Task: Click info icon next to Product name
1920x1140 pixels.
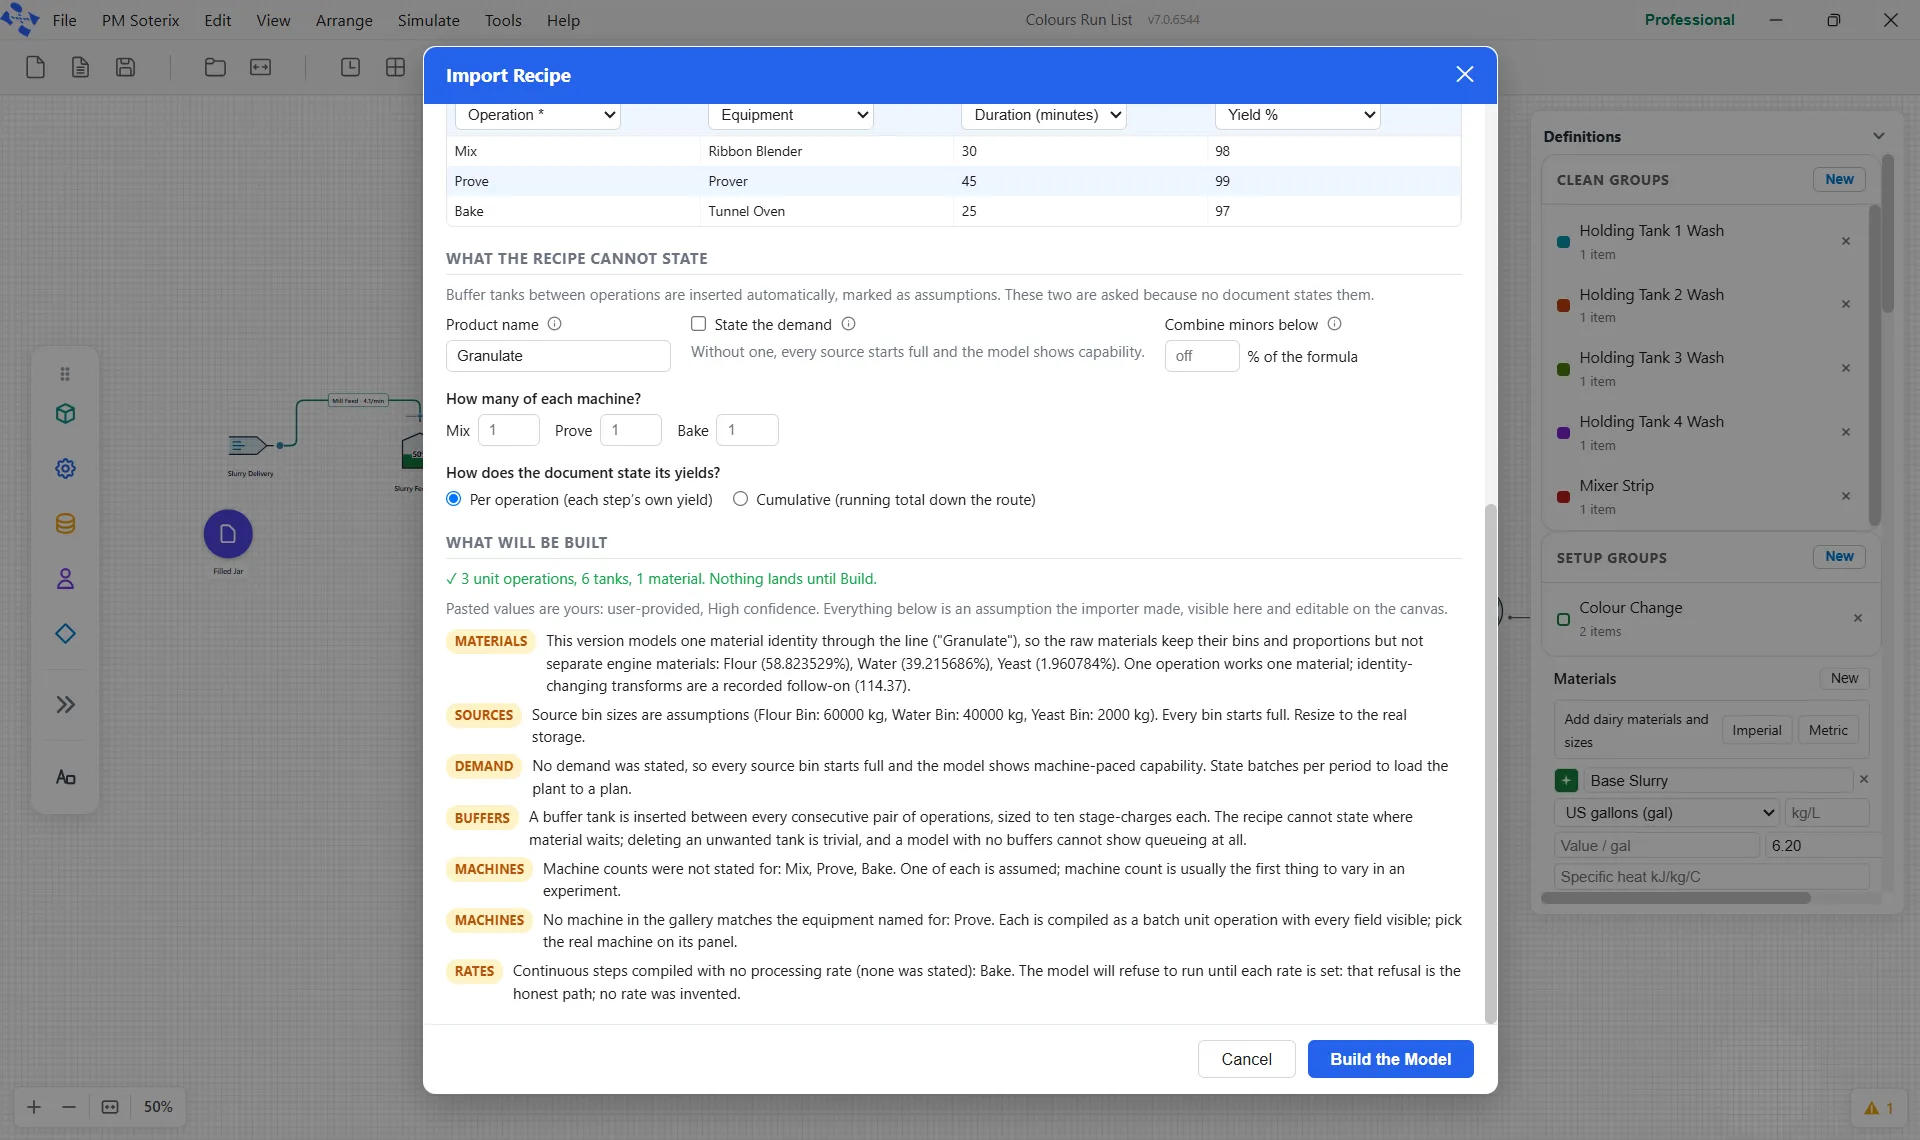Action: coord(555,324)
